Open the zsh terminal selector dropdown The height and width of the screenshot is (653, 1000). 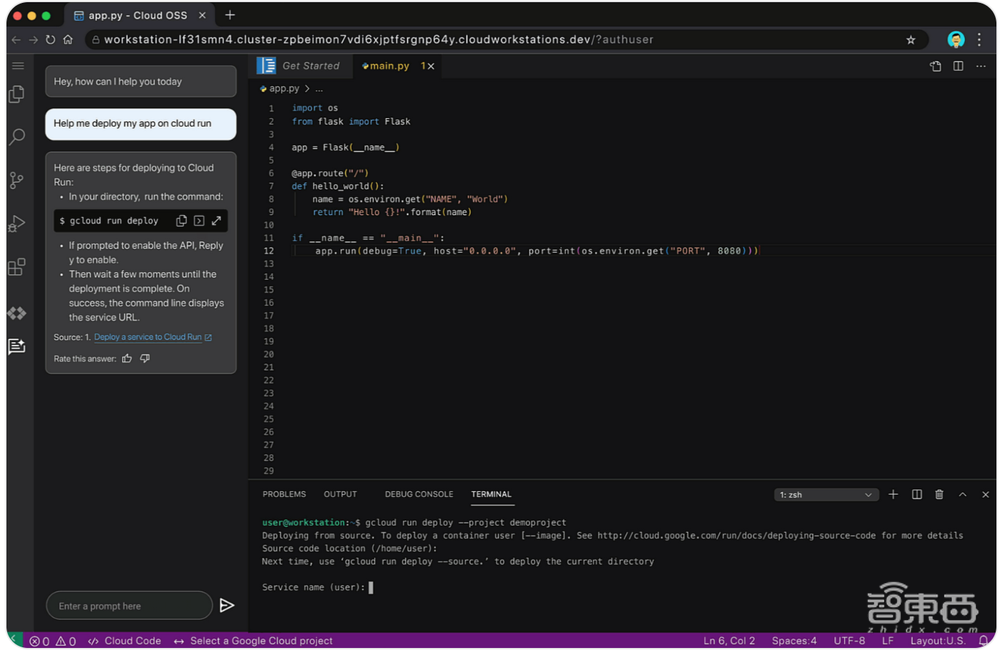pos(826,494)
